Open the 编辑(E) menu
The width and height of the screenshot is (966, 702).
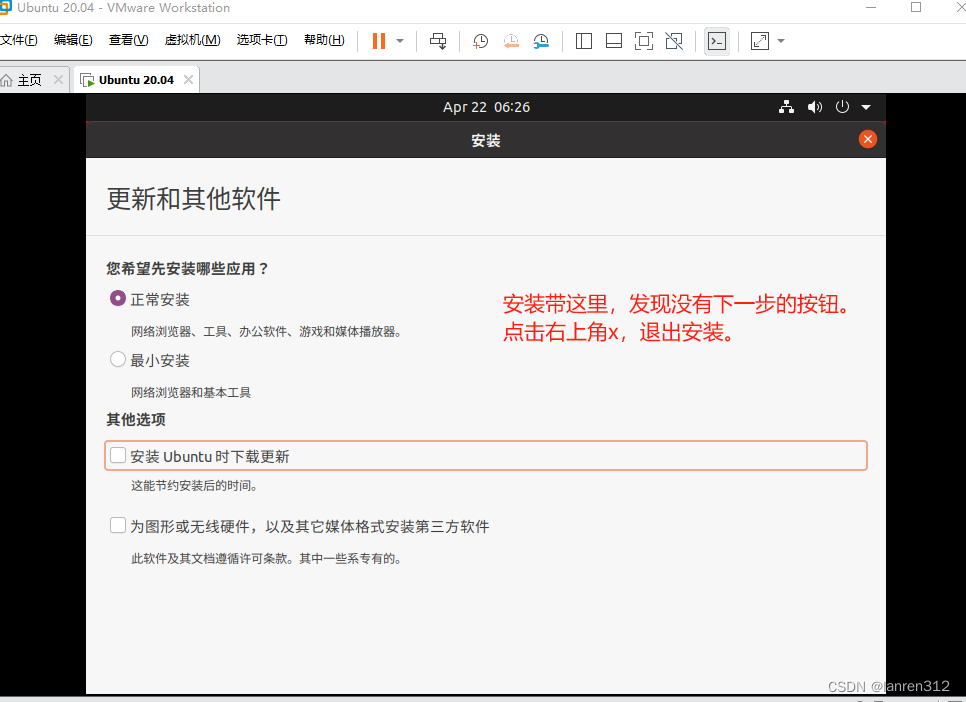73,40
